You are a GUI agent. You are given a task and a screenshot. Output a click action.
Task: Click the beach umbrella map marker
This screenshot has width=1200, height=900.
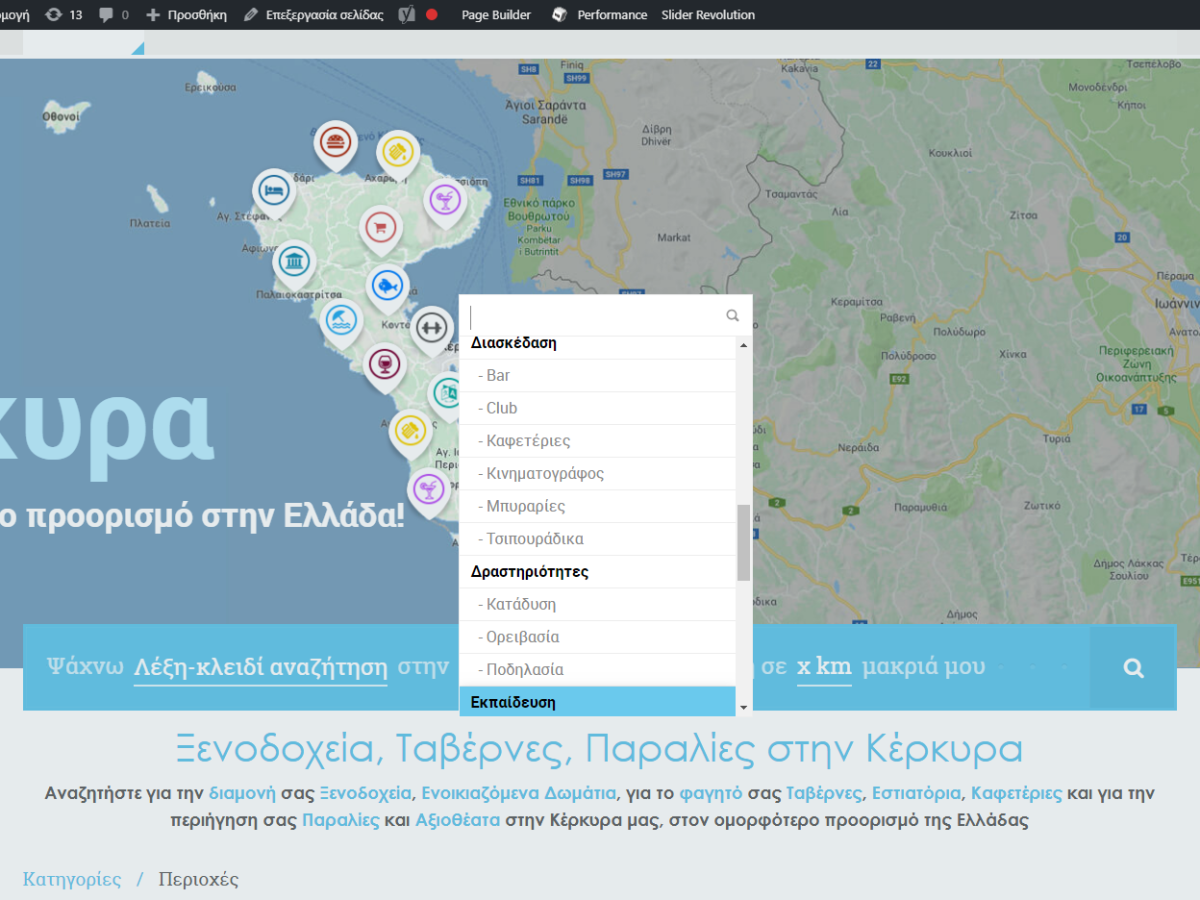pos(342,322)
